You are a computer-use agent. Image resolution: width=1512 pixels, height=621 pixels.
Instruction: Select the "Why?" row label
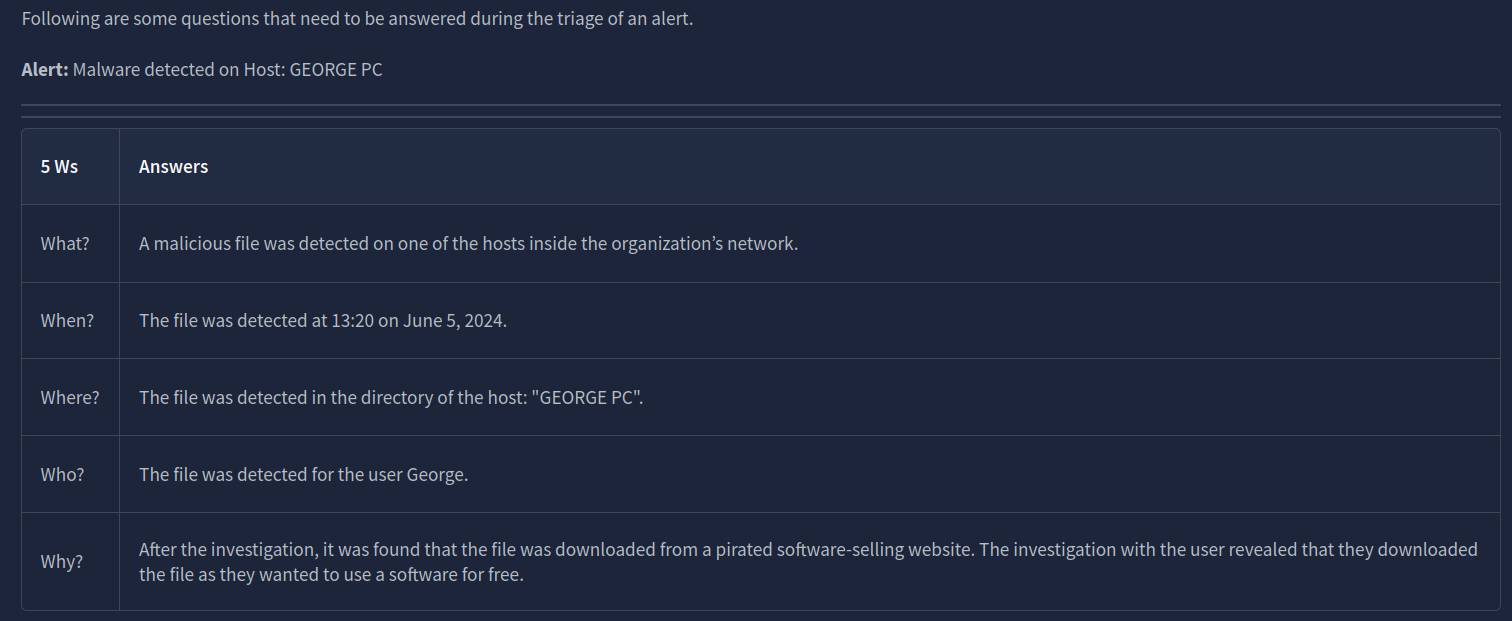[62, 562]
